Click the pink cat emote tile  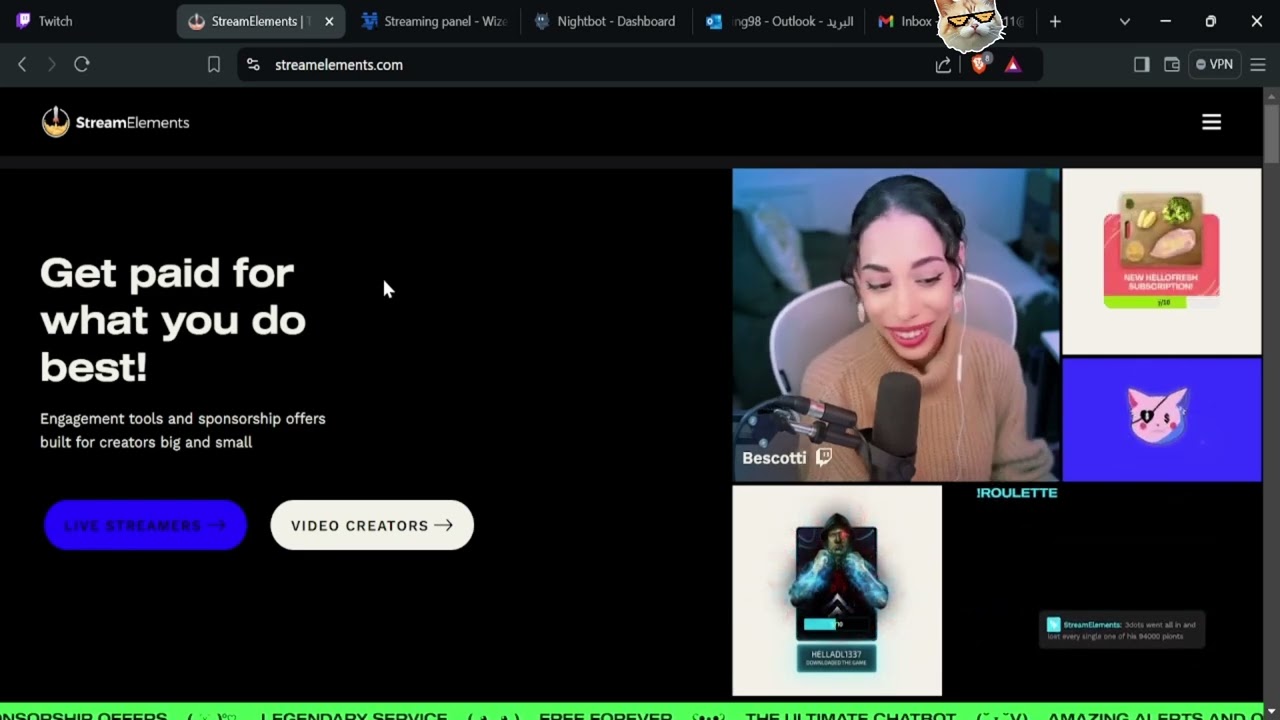(x=1161, y=419)
